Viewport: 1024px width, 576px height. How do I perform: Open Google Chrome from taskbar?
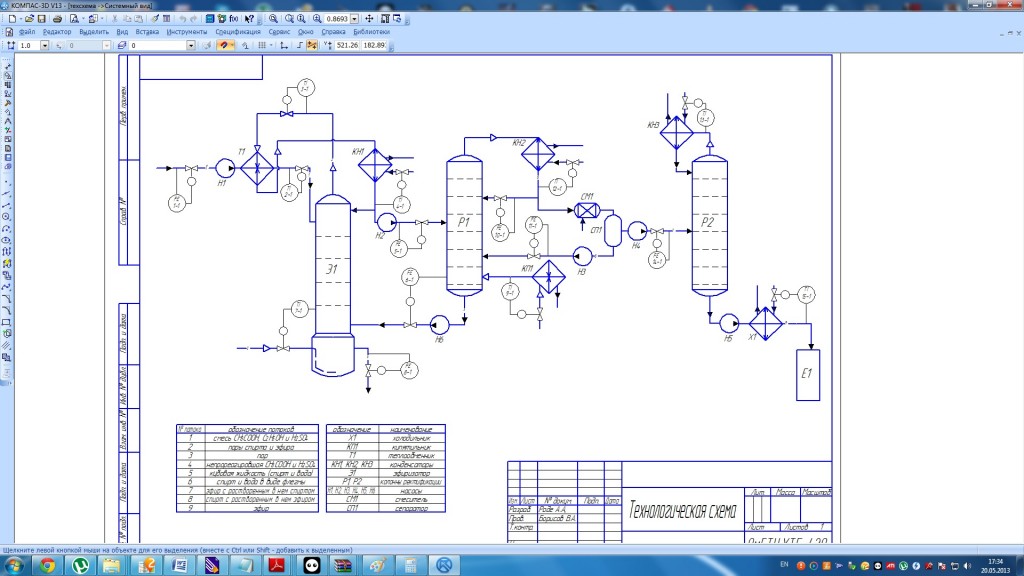click(47, 565)
